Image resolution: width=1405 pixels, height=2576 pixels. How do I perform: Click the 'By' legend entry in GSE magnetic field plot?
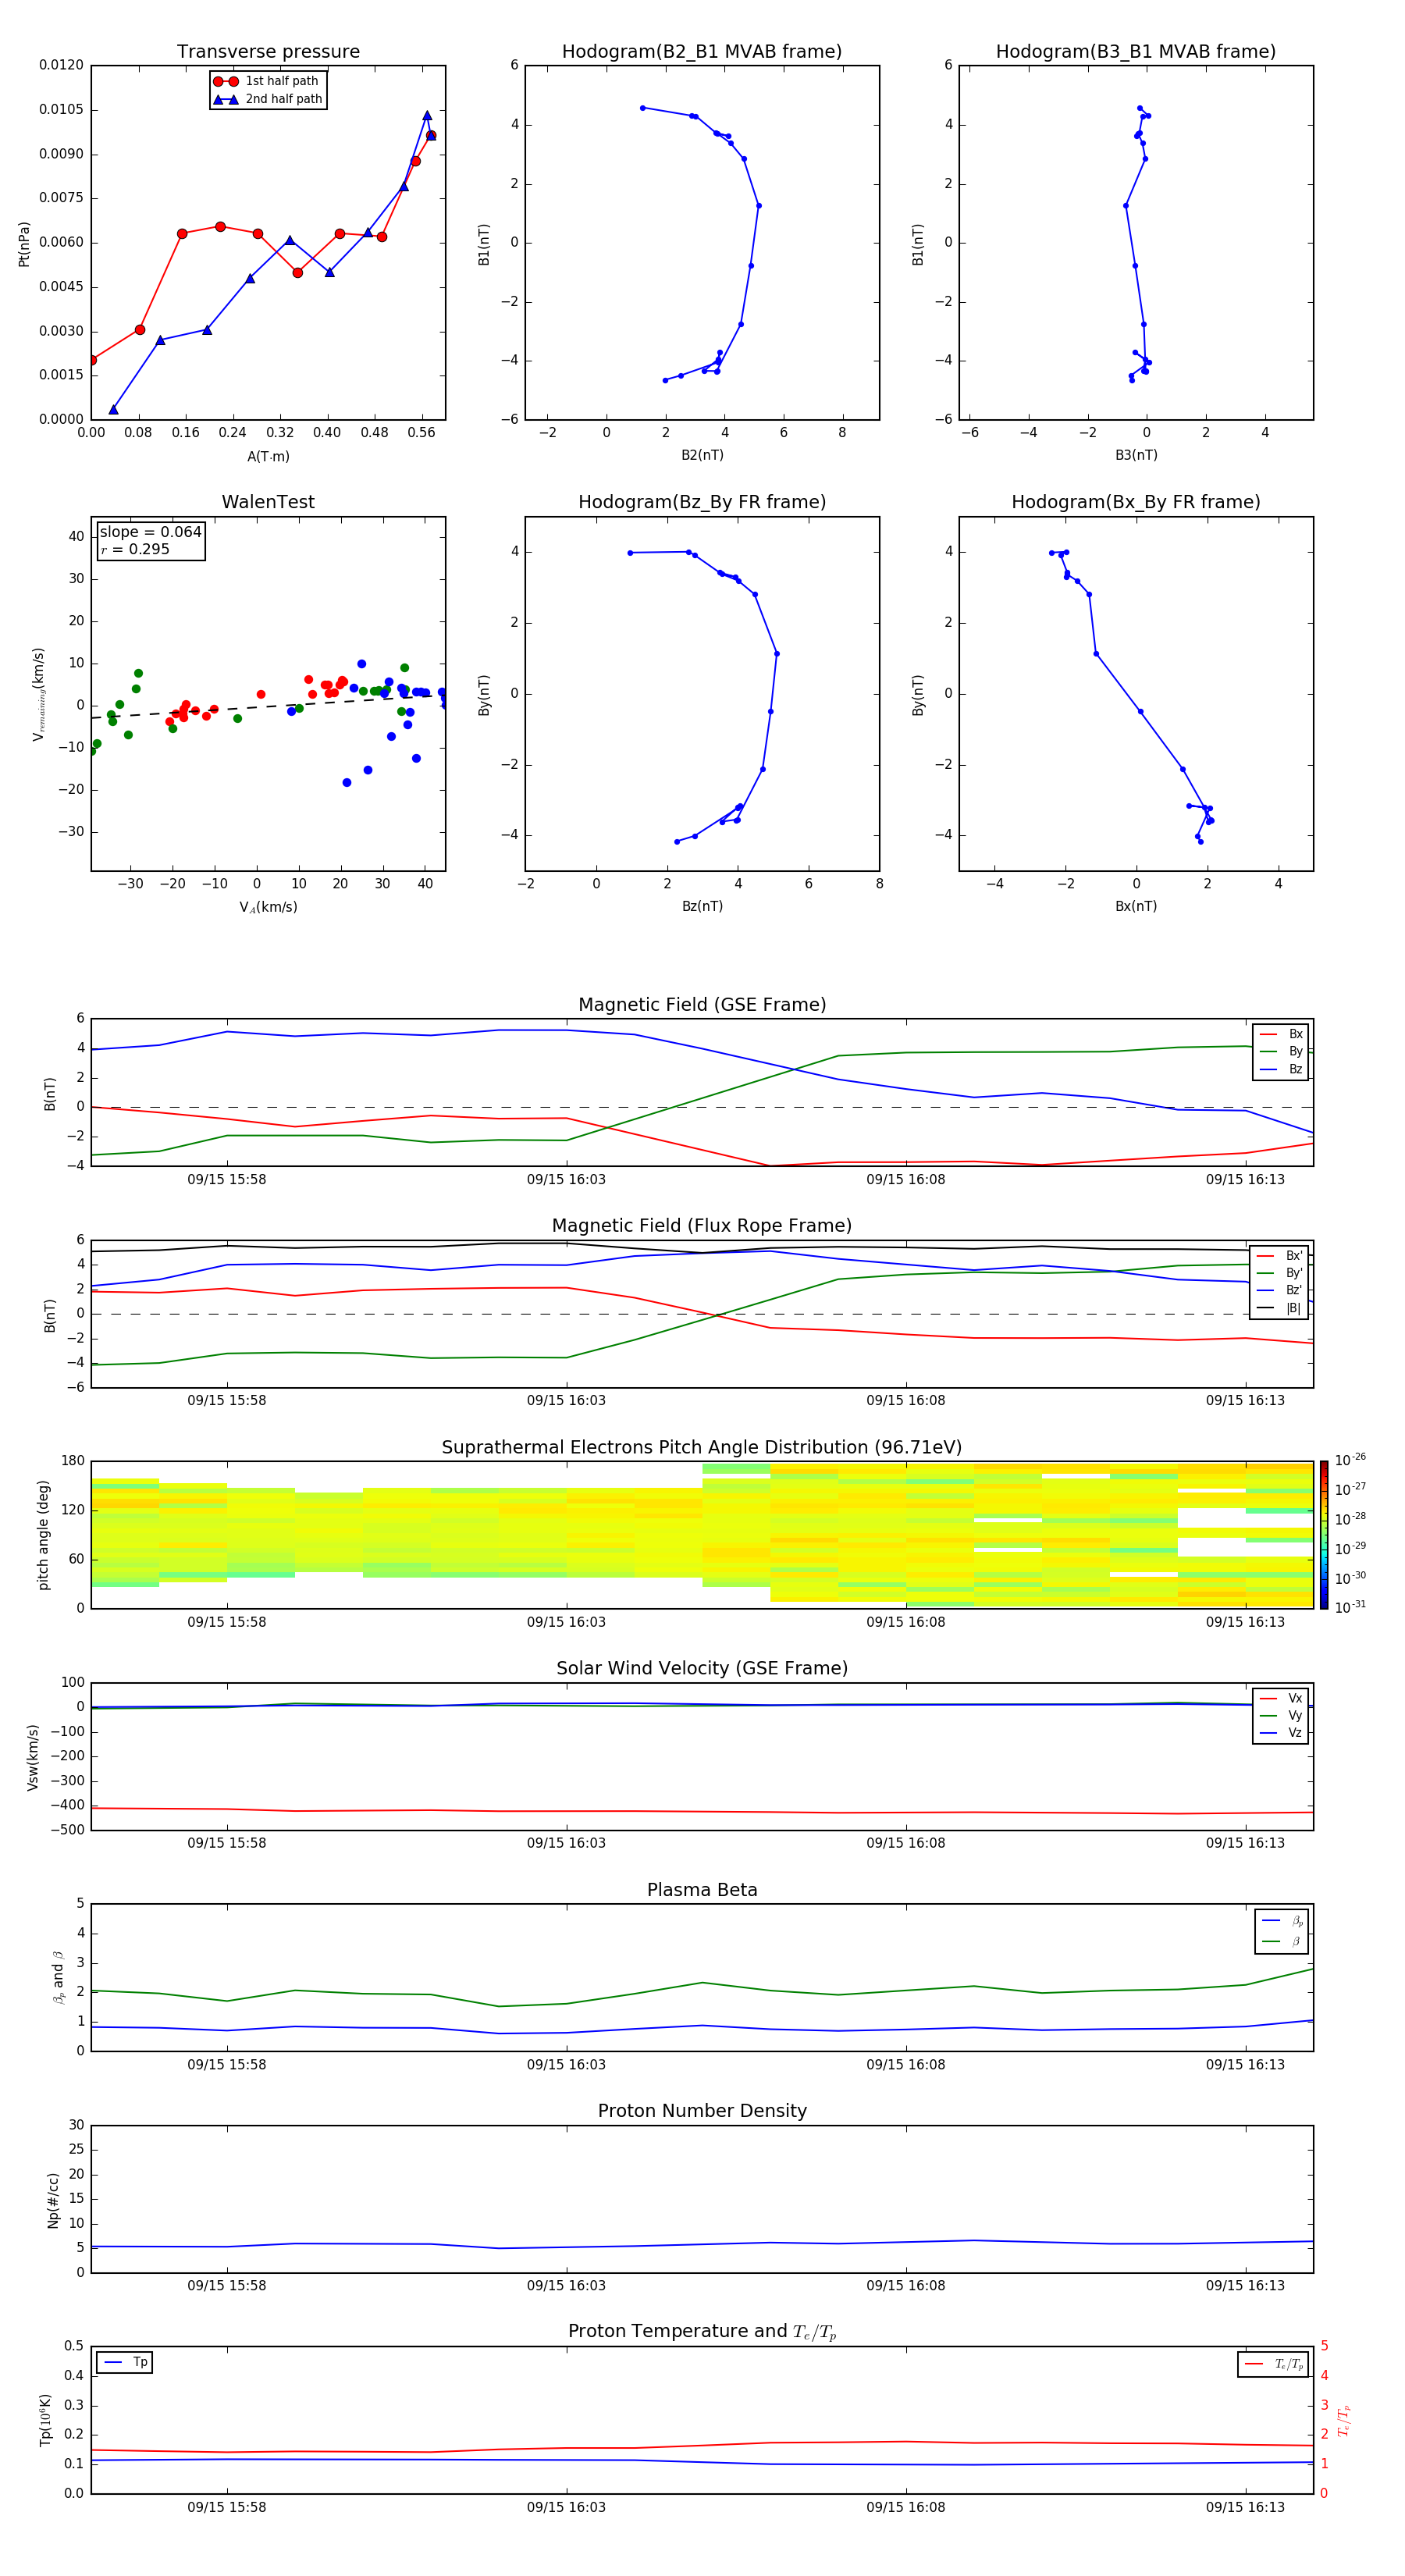coord(1281,1051)
